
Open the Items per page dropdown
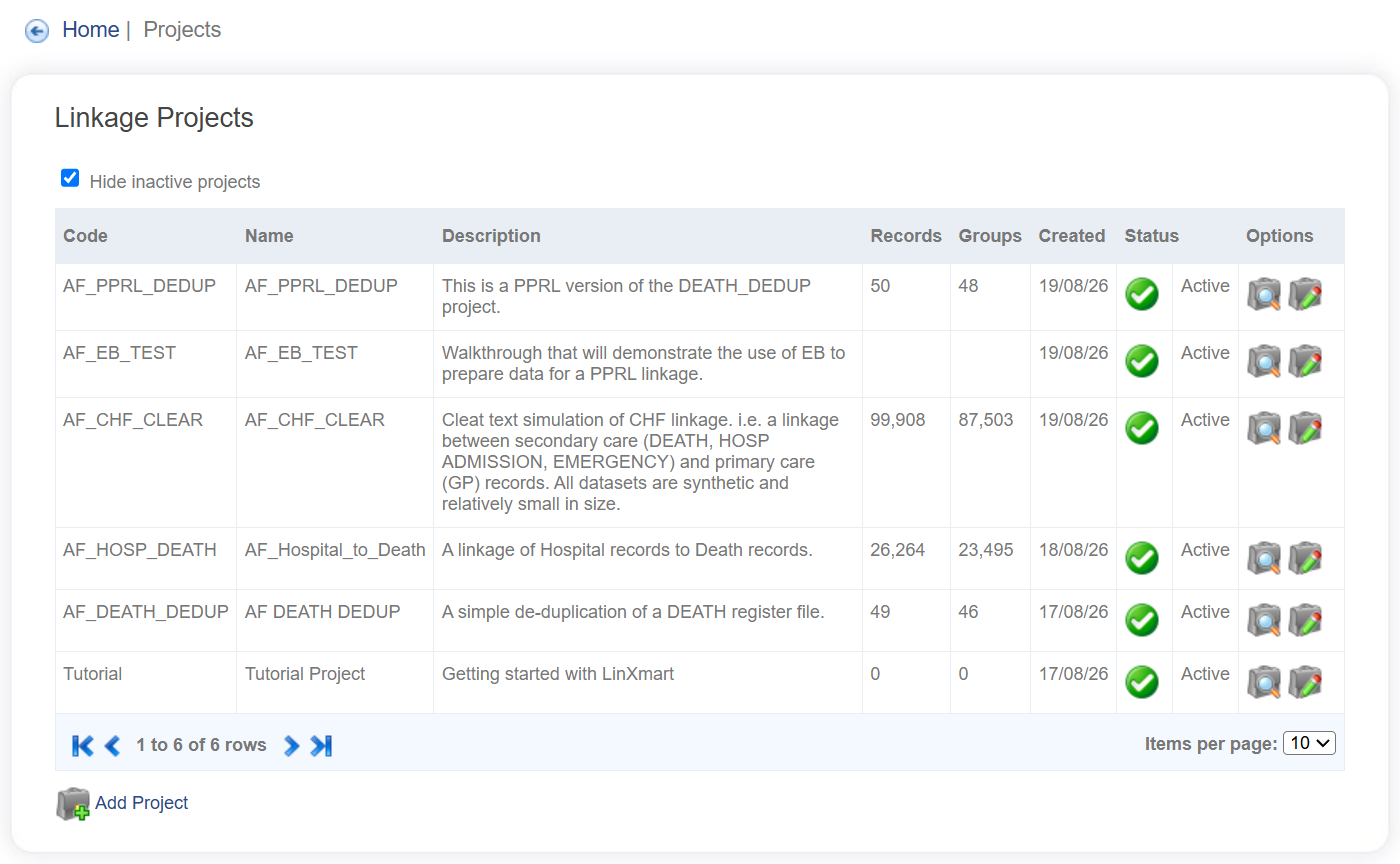(1309, 743)
